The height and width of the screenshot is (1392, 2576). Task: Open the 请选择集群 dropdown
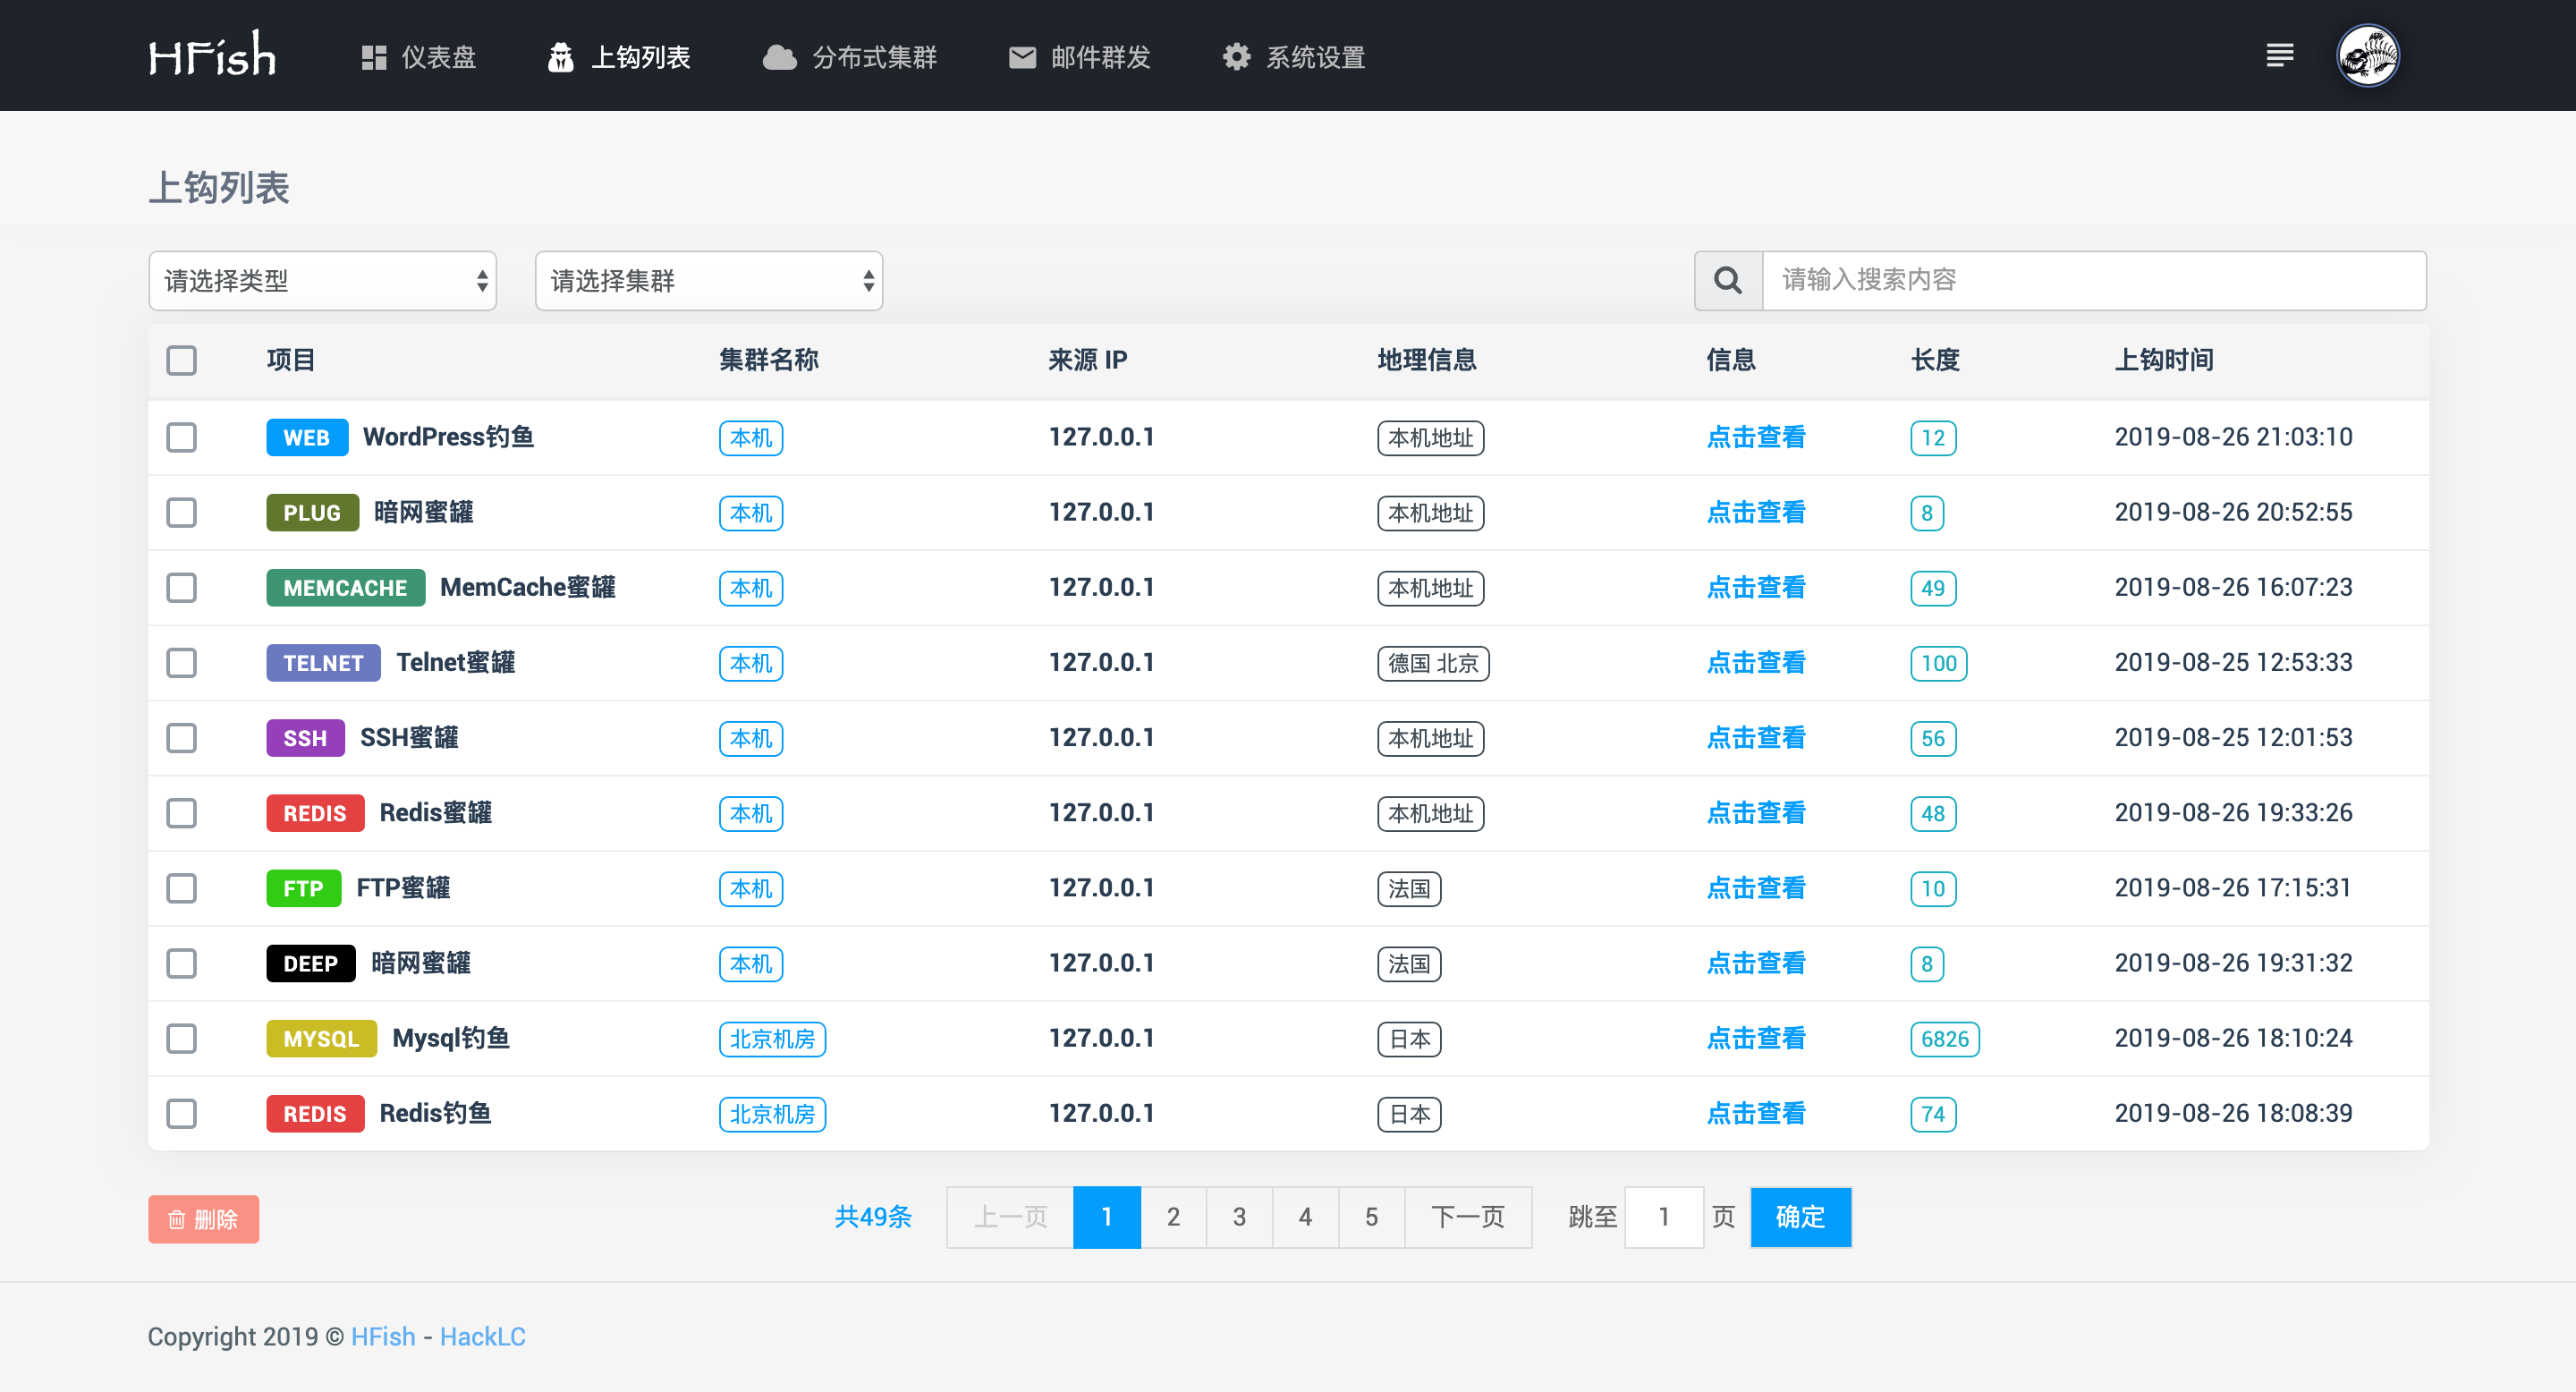point(708,281)
